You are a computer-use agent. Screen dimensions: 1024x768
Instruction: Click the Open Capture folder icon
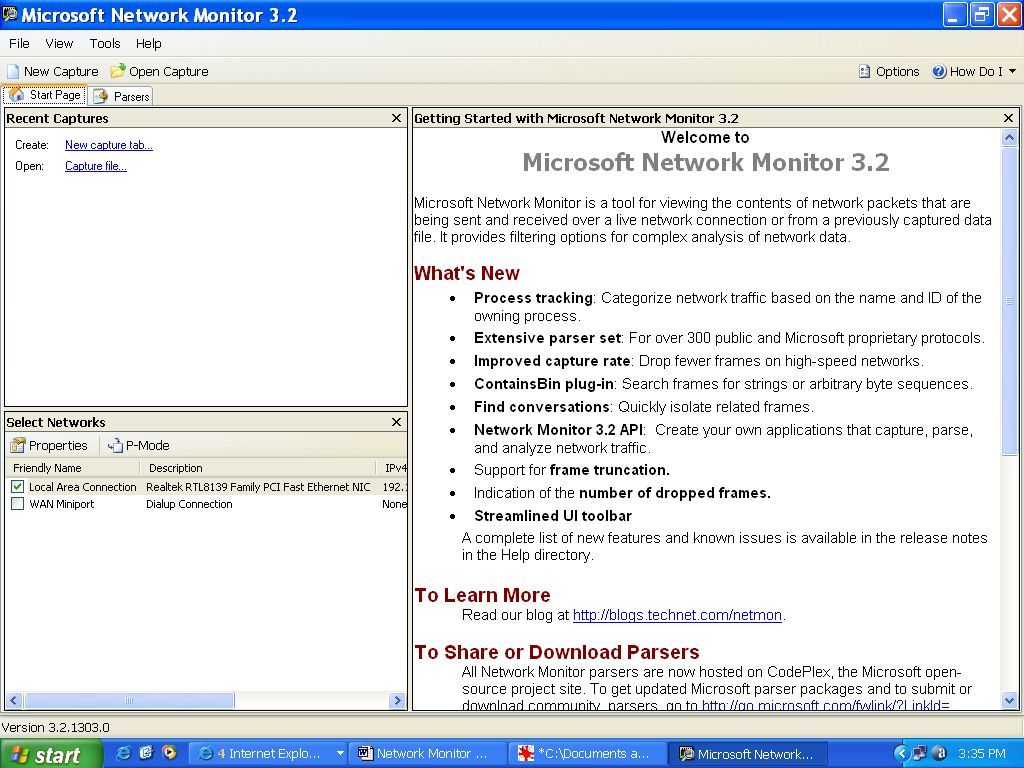[x=118, y=72]
